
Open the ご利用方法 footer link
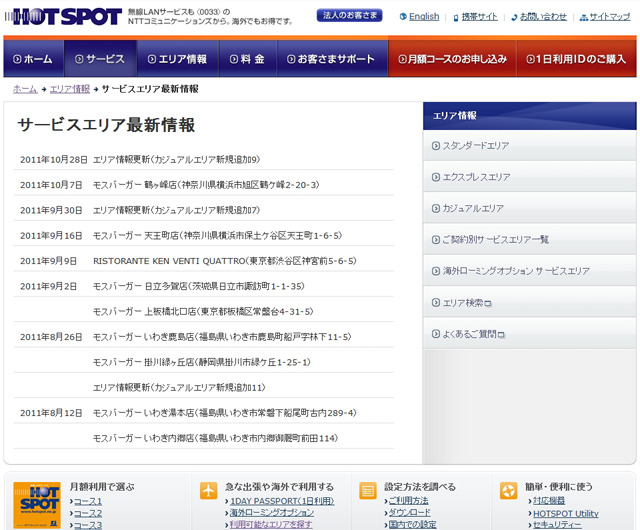408,501
